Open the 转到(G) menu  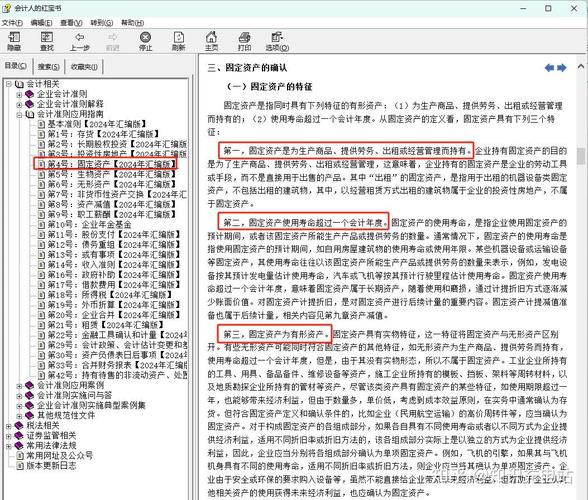(x=102, y=23)
